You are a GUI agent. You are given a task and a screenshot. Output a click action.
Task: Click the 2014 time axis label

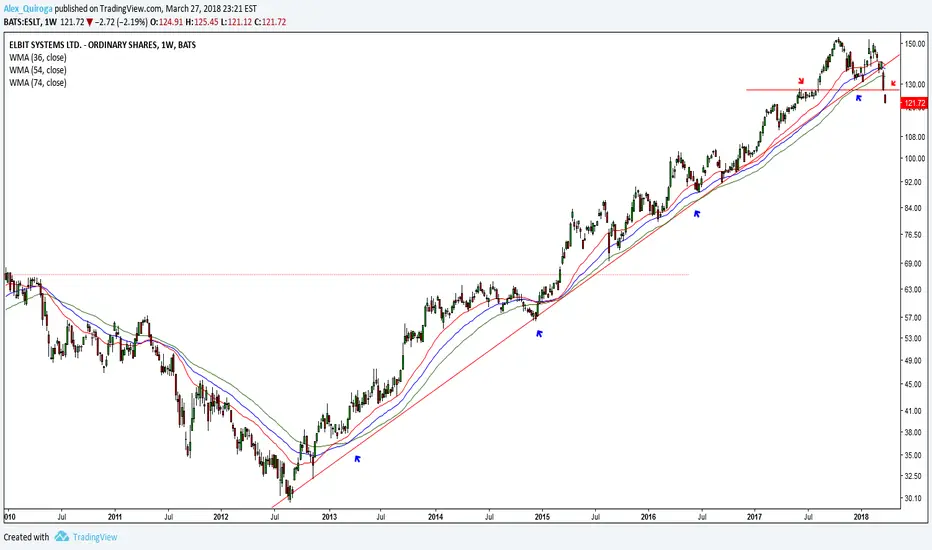[x=436, y=517]
